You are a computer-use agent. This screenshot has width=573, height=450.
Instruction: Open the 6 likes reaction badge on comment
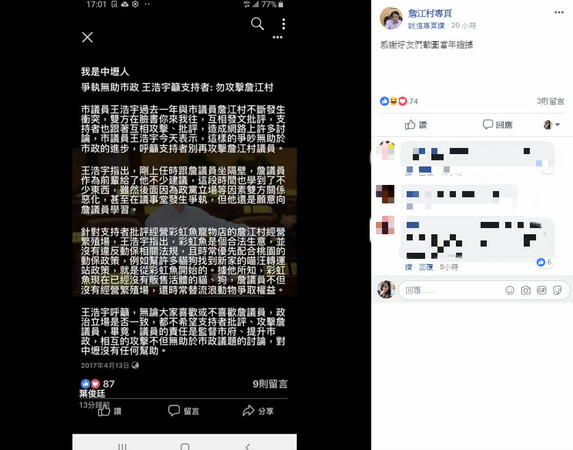click(544, 262)
